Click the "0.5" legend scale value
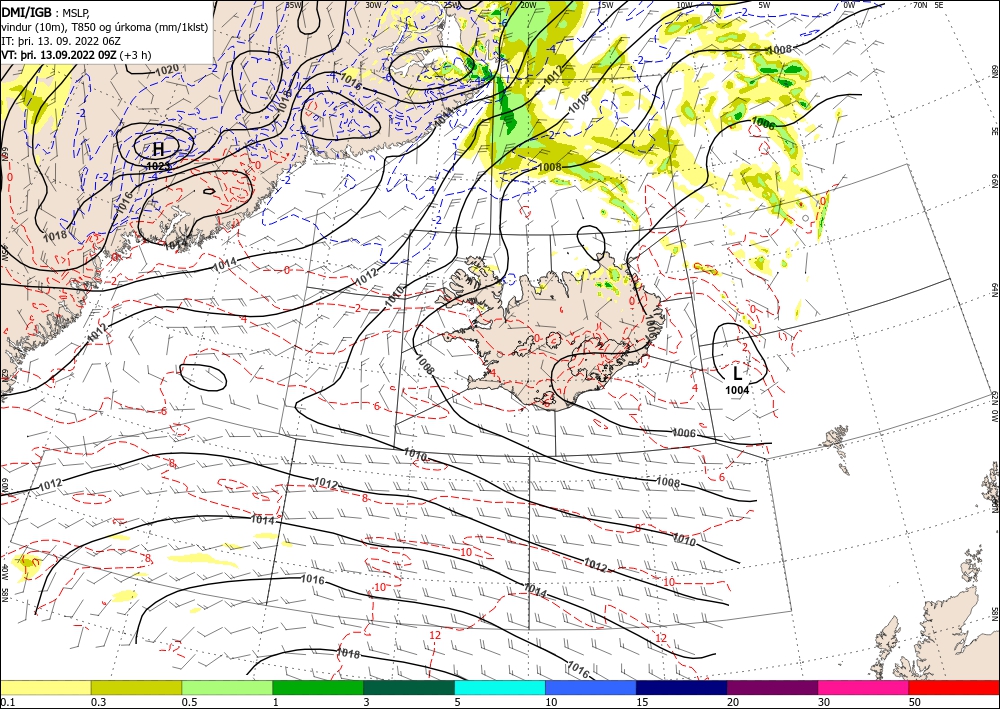The width and height of the screenshot is (1000, 709). pos(188,702)
